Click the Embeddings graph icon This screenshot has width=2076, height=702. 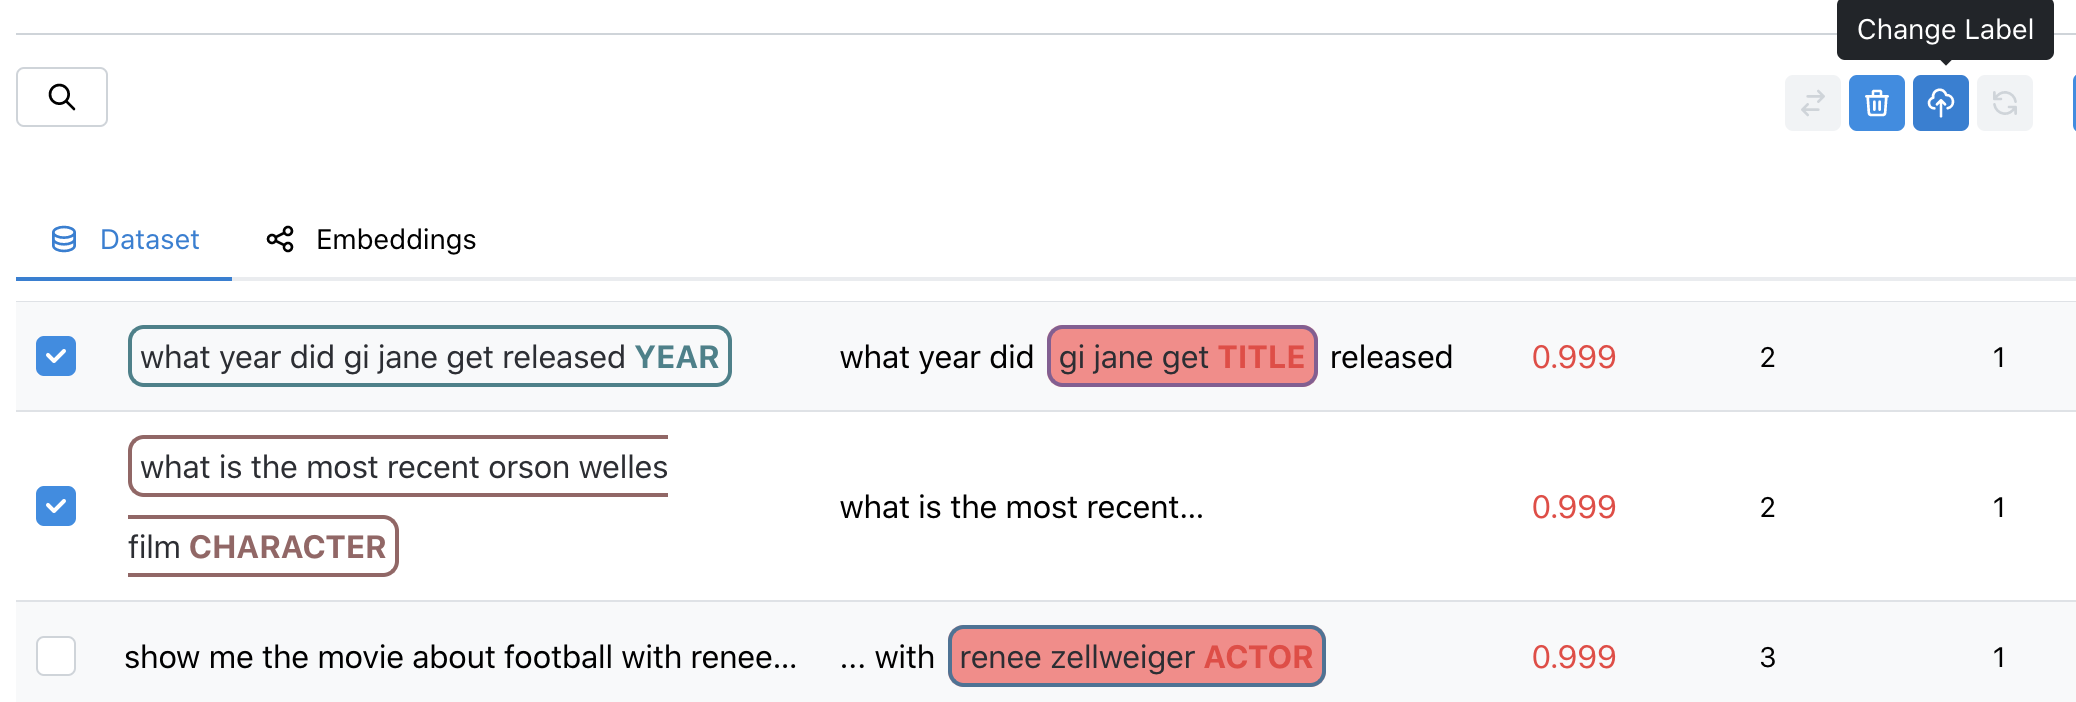click(280, 239)
